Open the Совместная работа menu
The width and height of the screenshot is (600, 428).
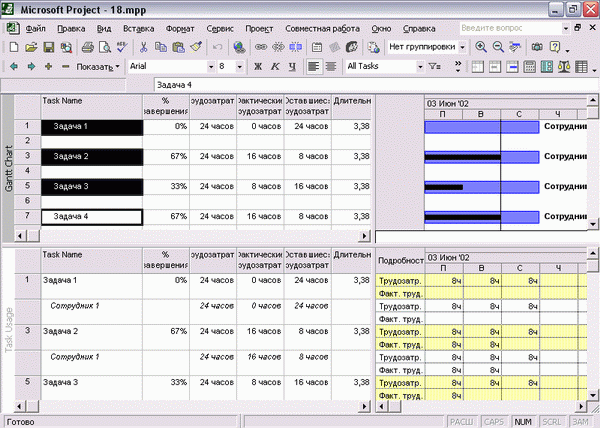[322, 29]
